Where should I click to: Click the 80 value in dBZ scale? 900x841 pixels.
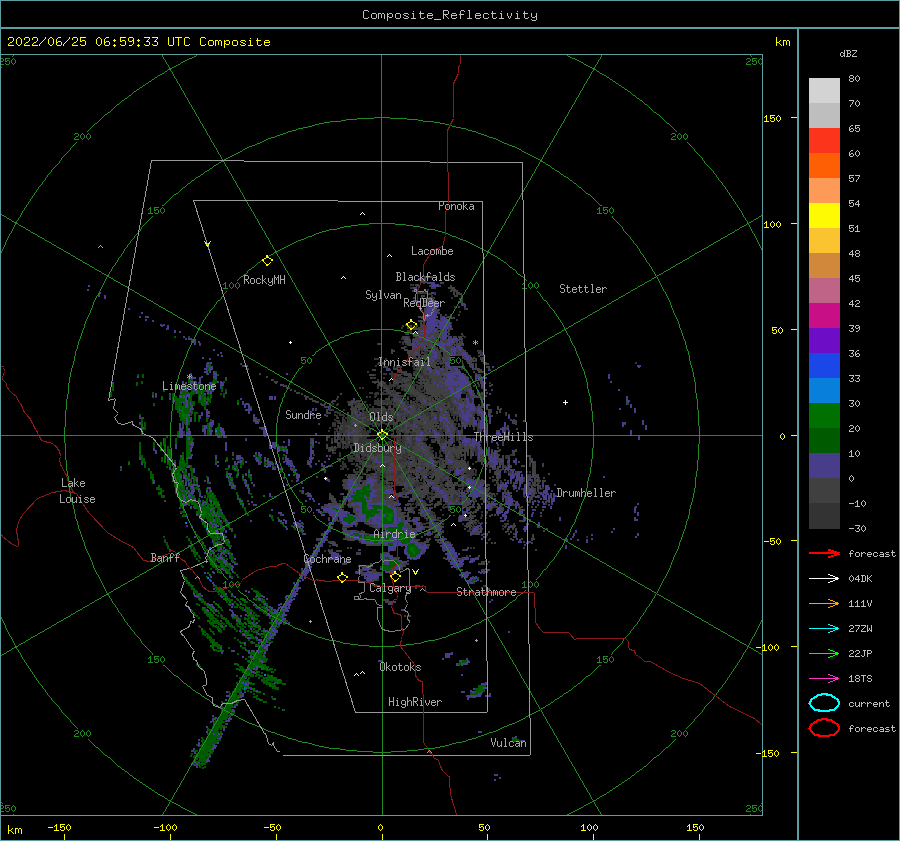tap(854, 79)
